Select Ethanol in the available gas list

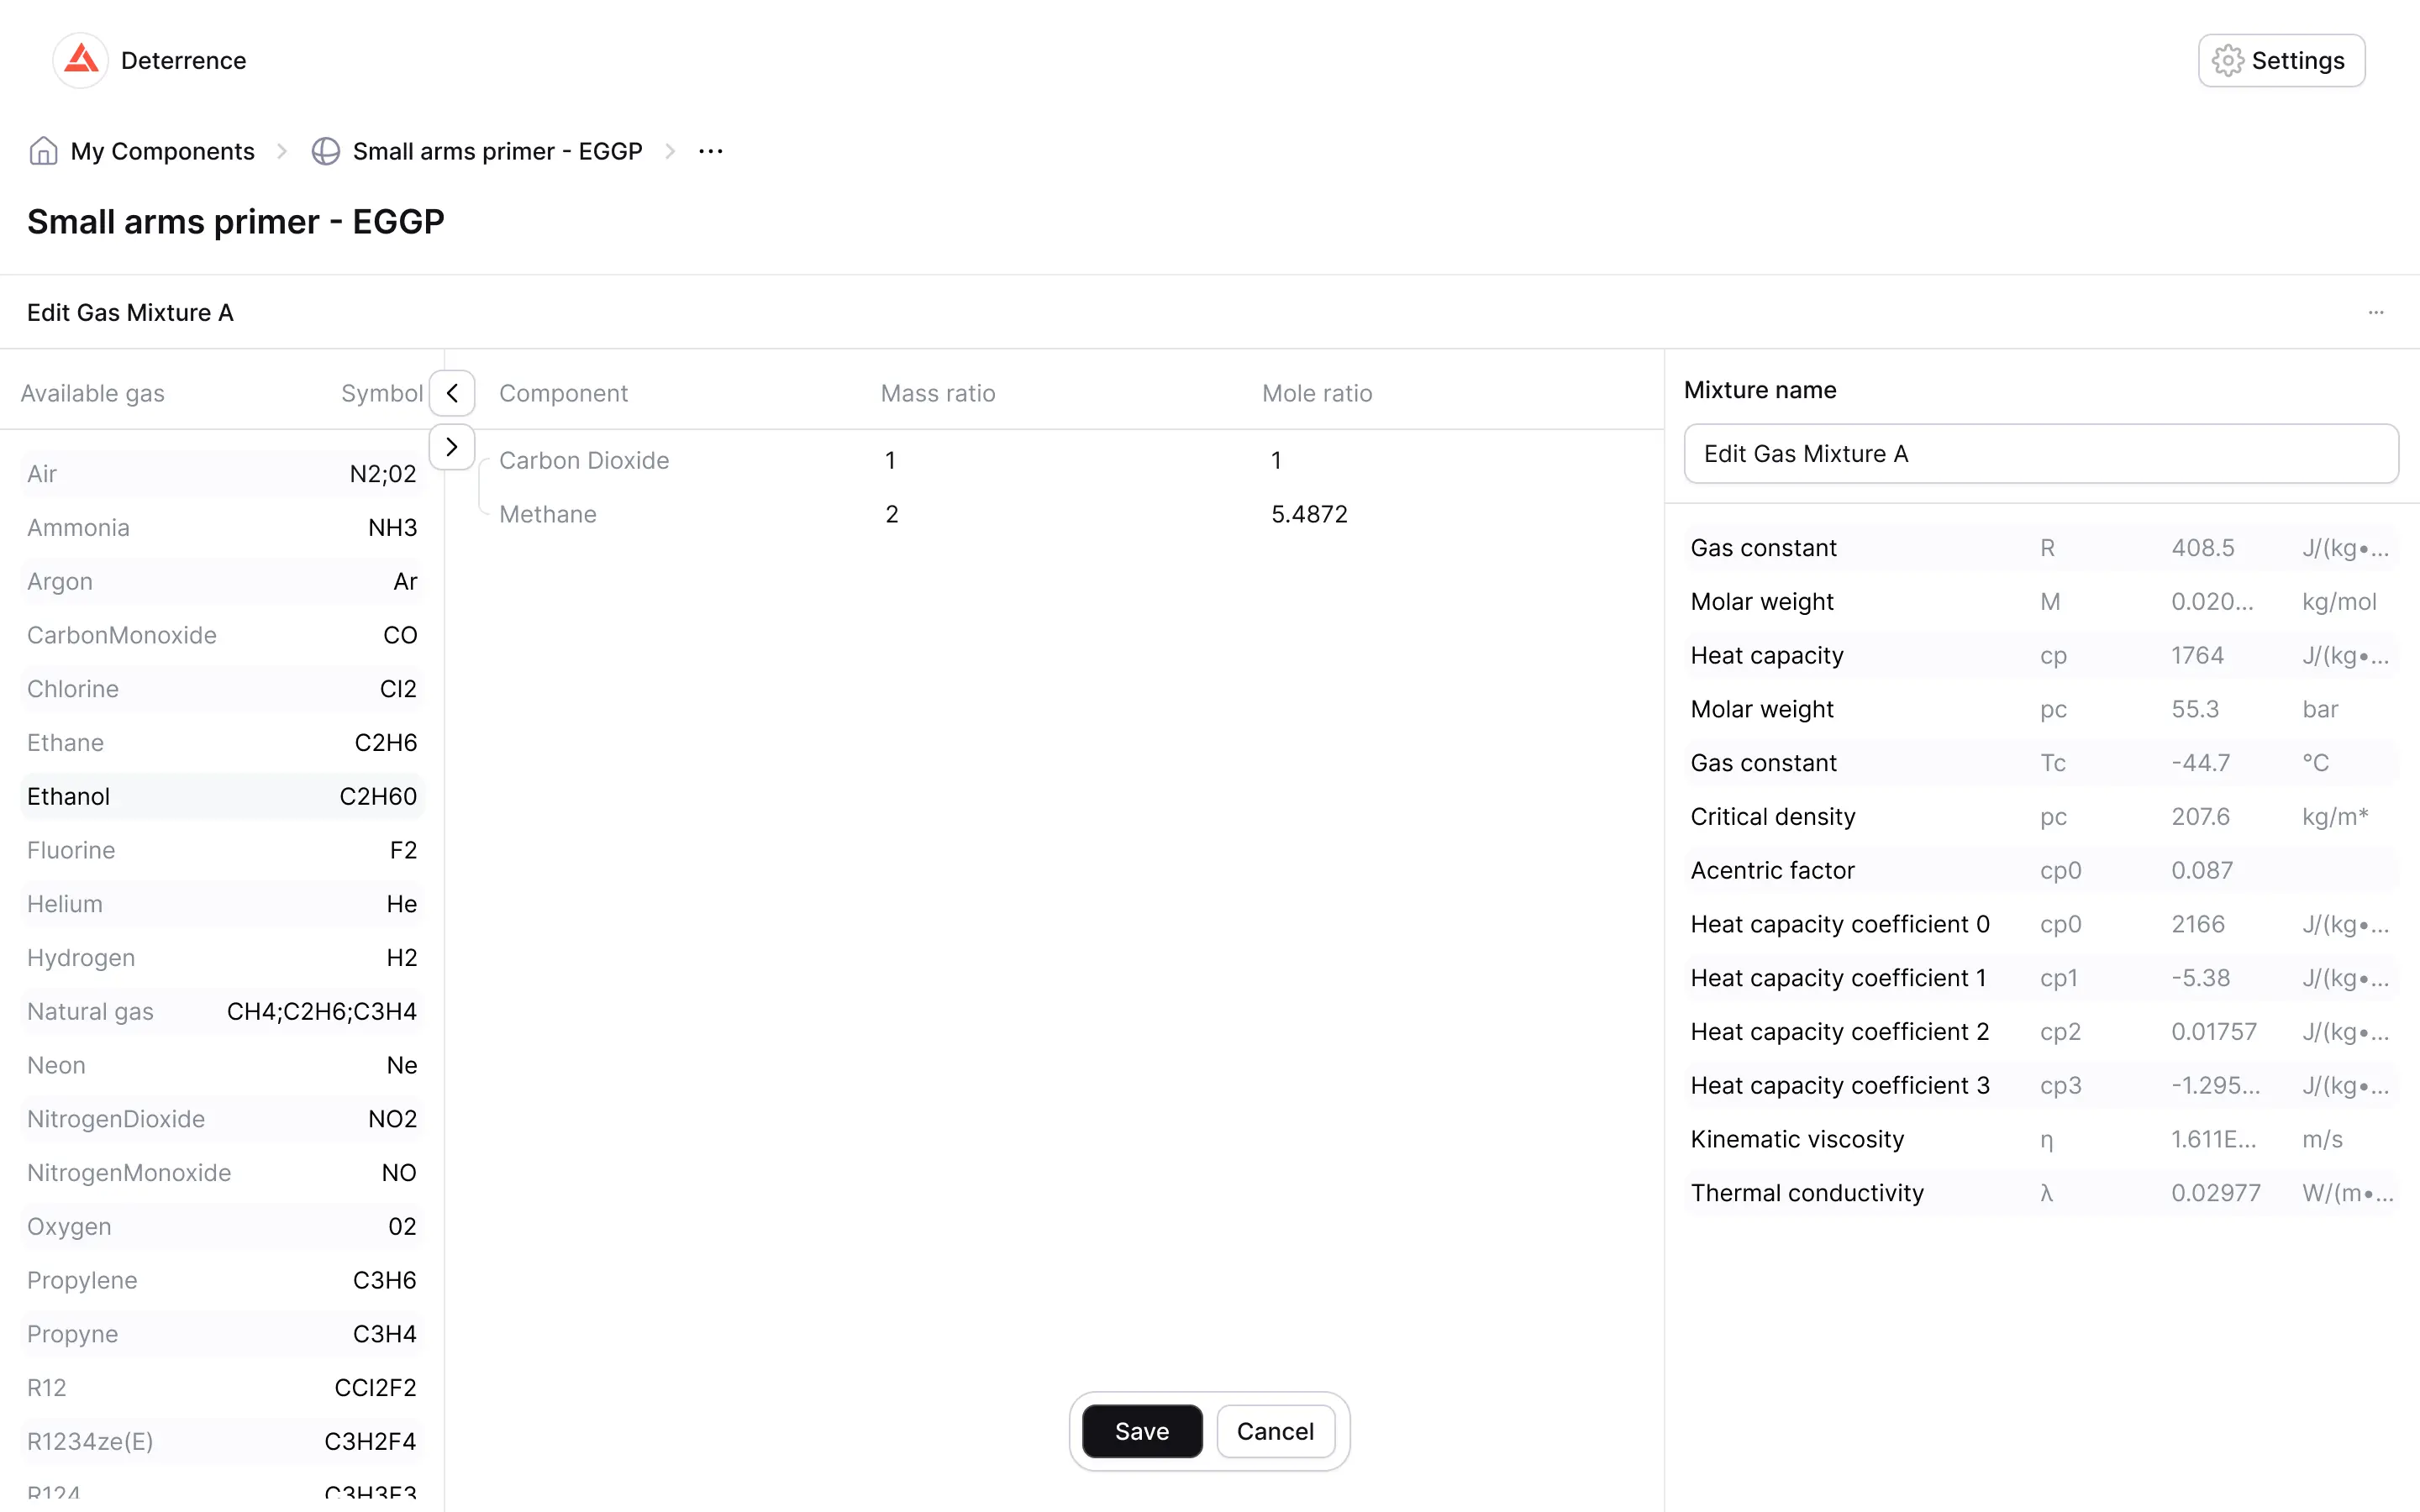221,797
